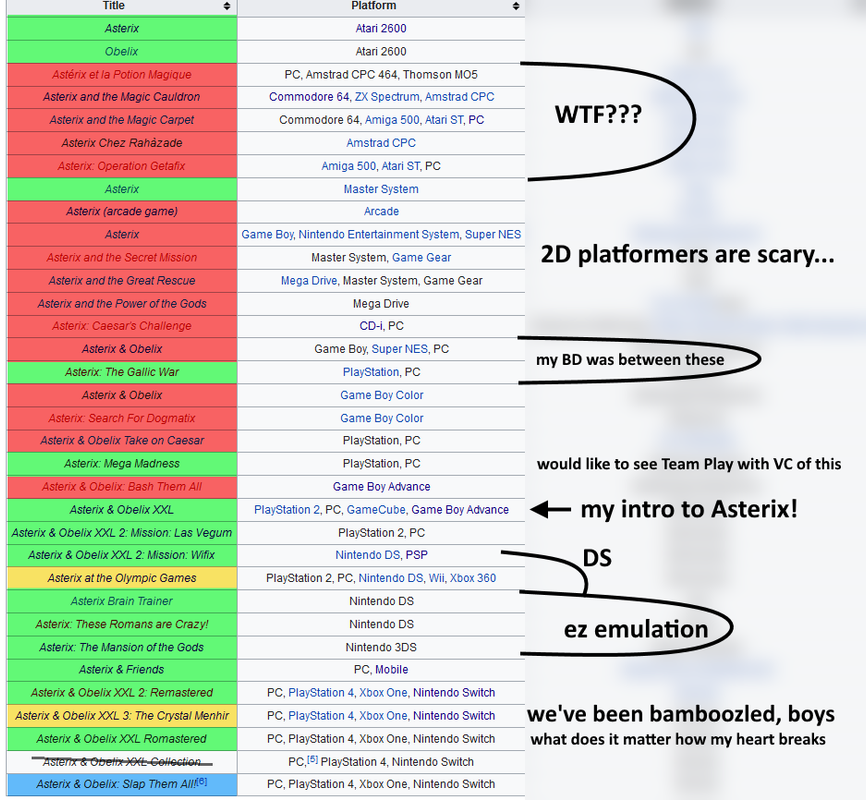Click the PlayStation 2 link in the XXL row
Viewport: 866px width, 800px height.
(287, 510)
